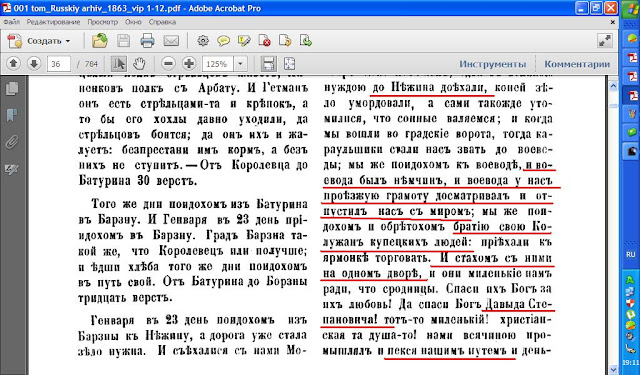Enable fit width scrolling mode icon
This screenshot has height=375, width=640.
coord(268,64)
